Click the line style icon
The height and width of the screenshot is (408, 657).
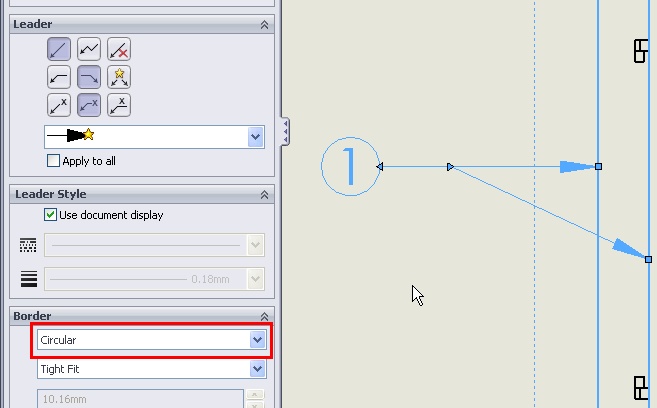point(28,245)
